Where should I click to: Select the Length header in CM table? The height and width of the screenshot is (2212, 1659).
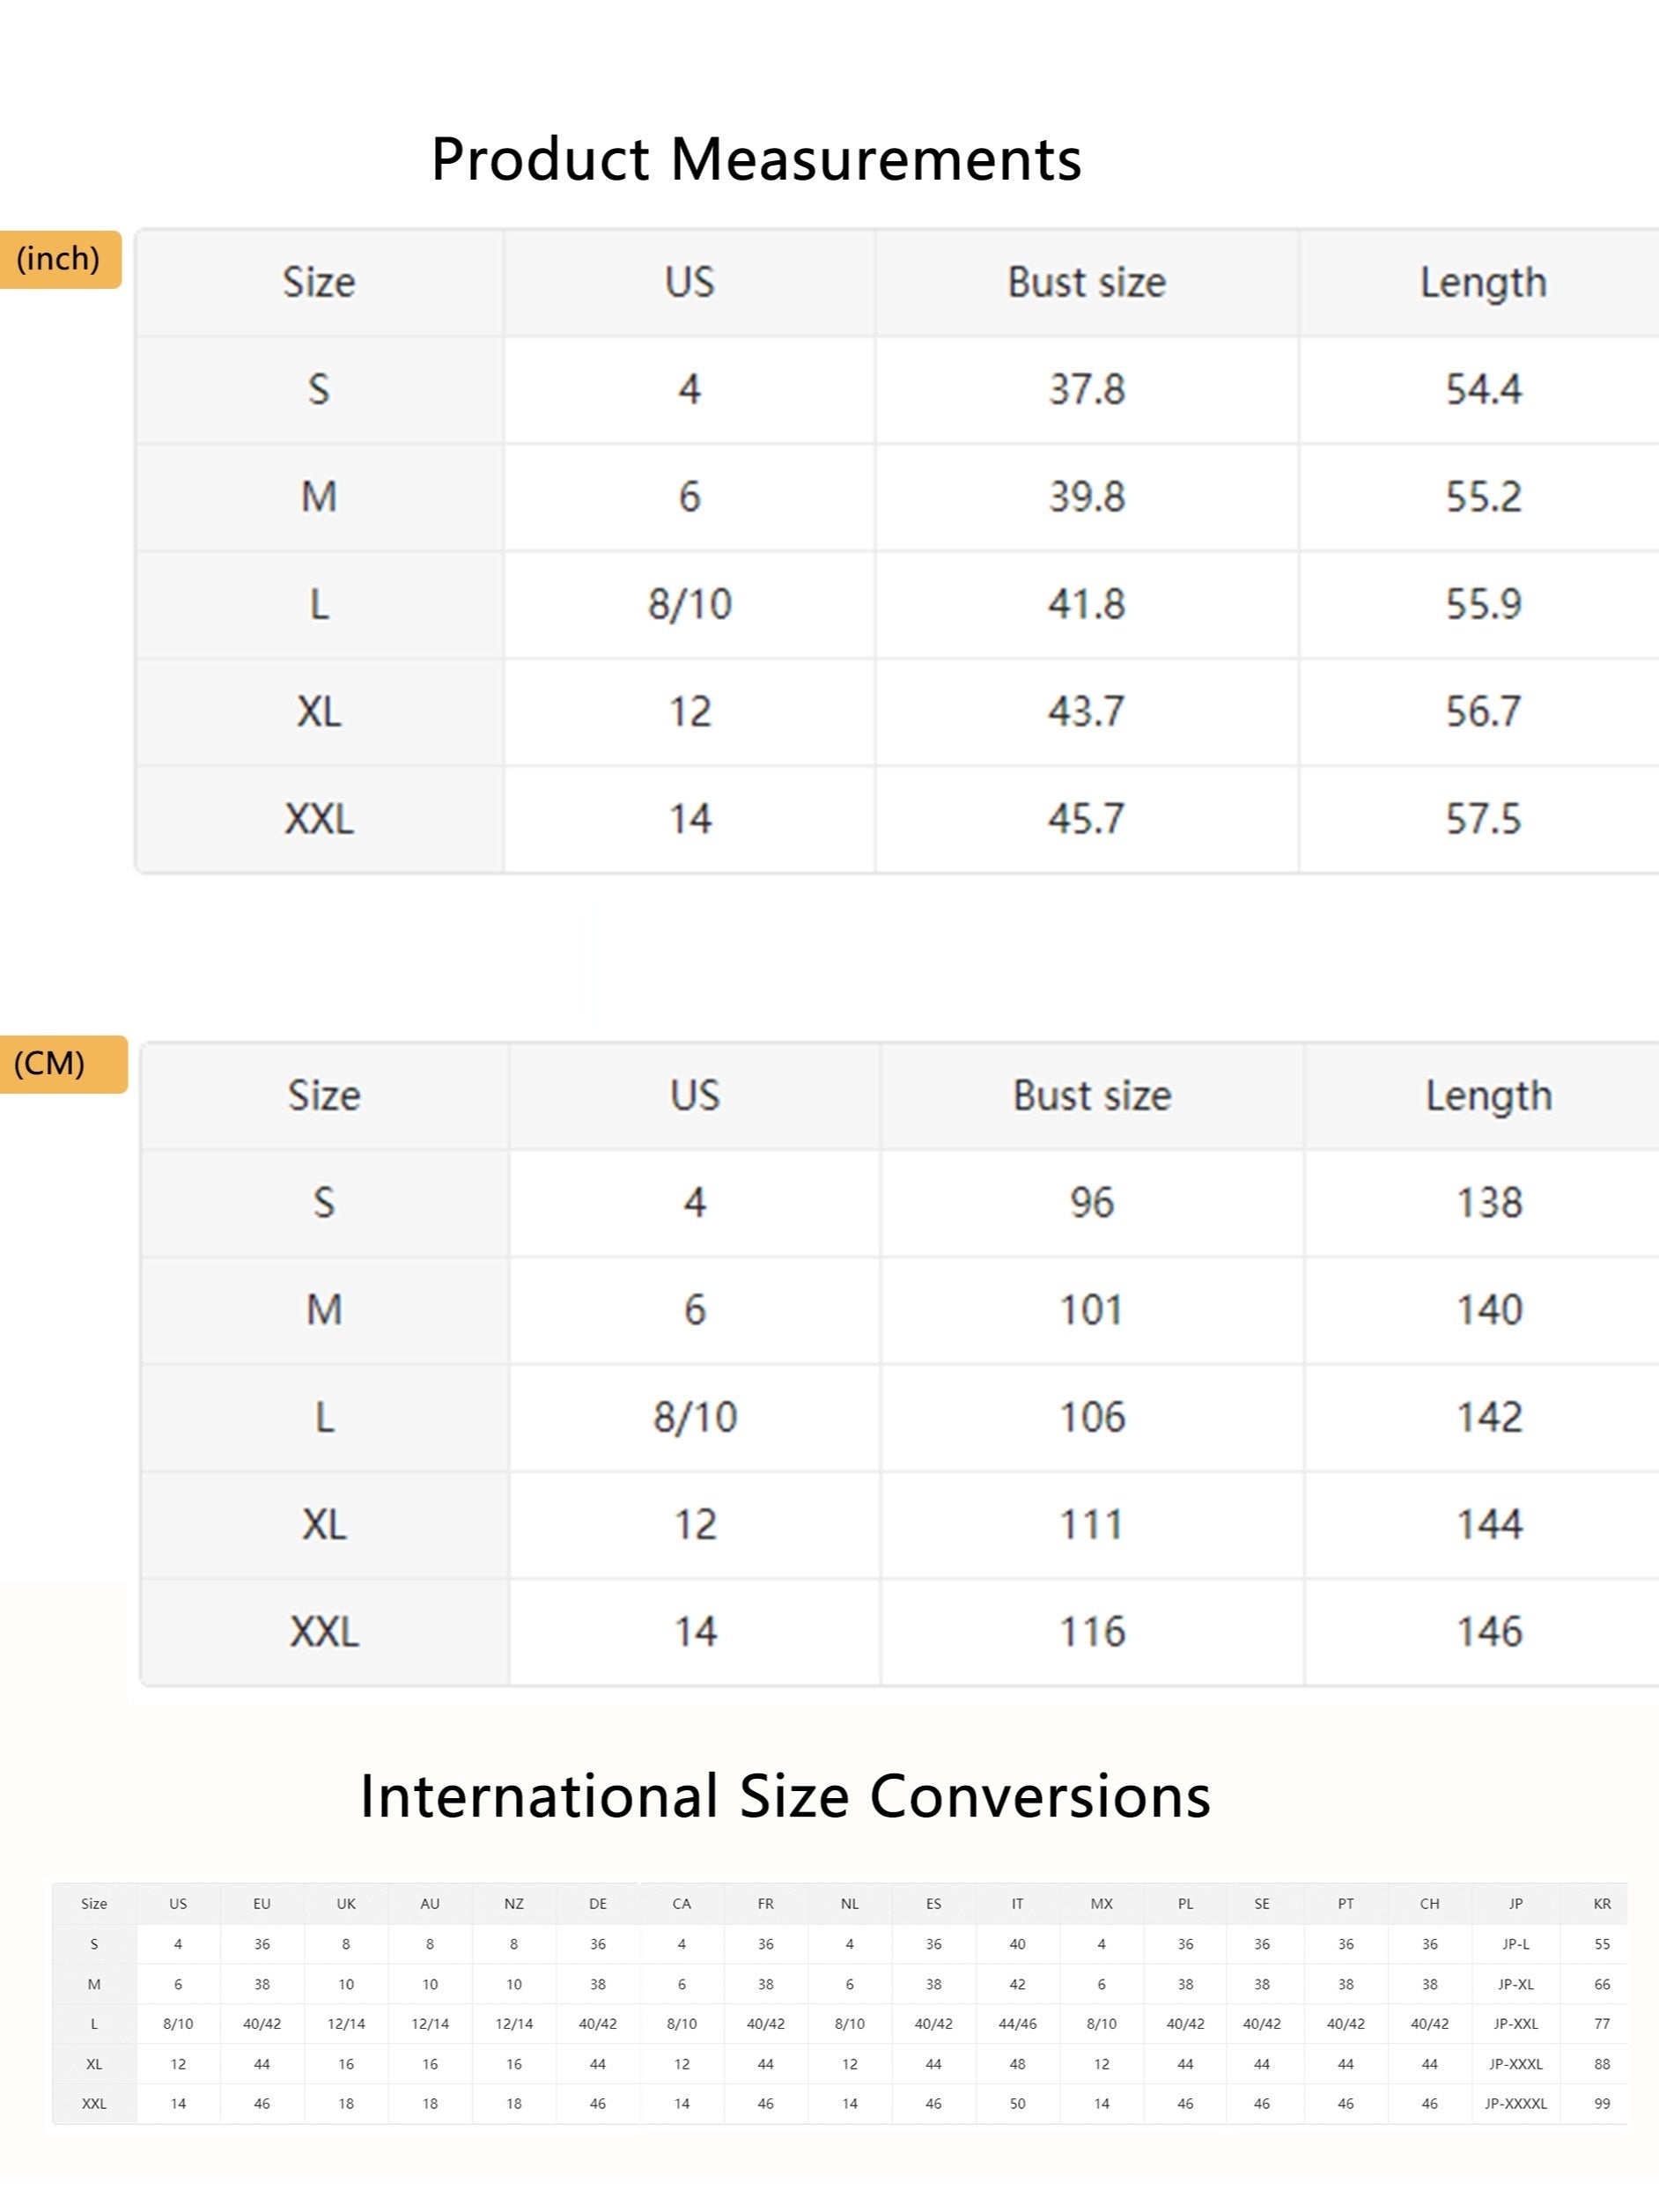(1488, 1096)
